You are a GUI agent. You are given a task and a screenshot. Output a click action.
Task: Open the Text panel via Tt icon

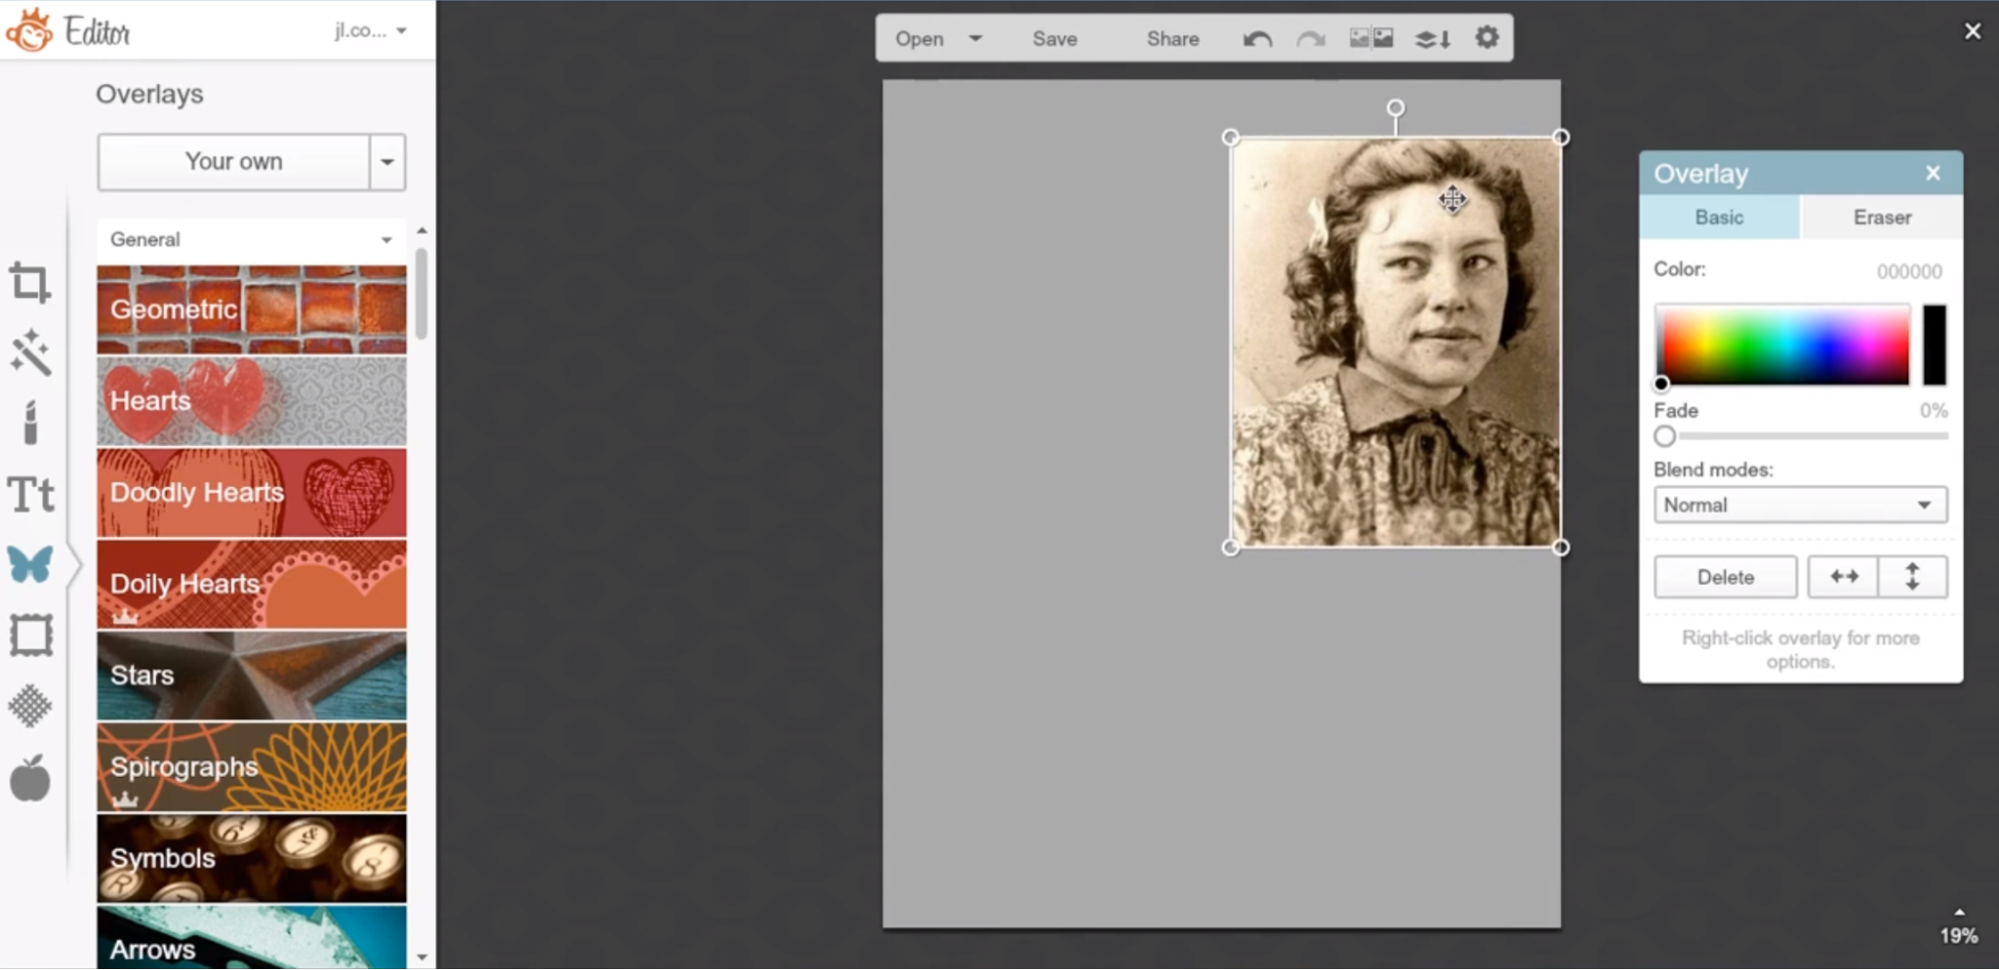pyautogui.click(x=30, y=494)
